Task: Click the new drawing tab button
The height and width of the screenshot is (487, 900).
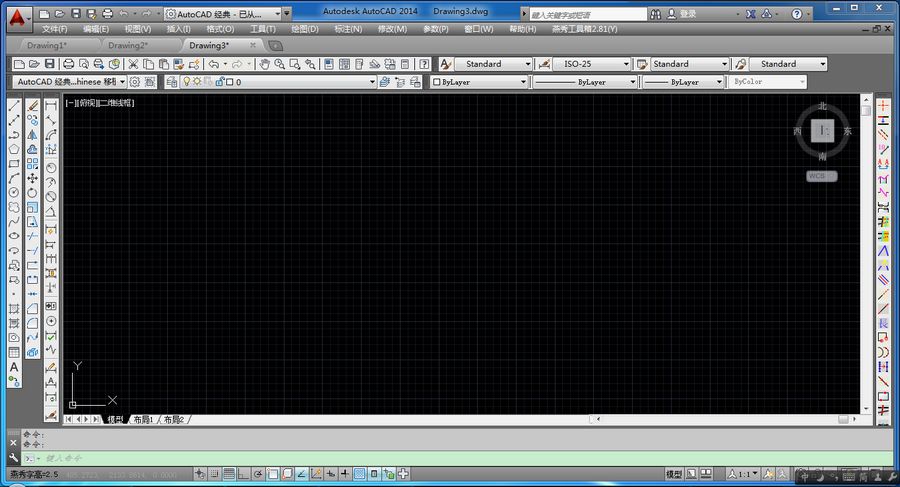Action: click(x=276, y=45)
